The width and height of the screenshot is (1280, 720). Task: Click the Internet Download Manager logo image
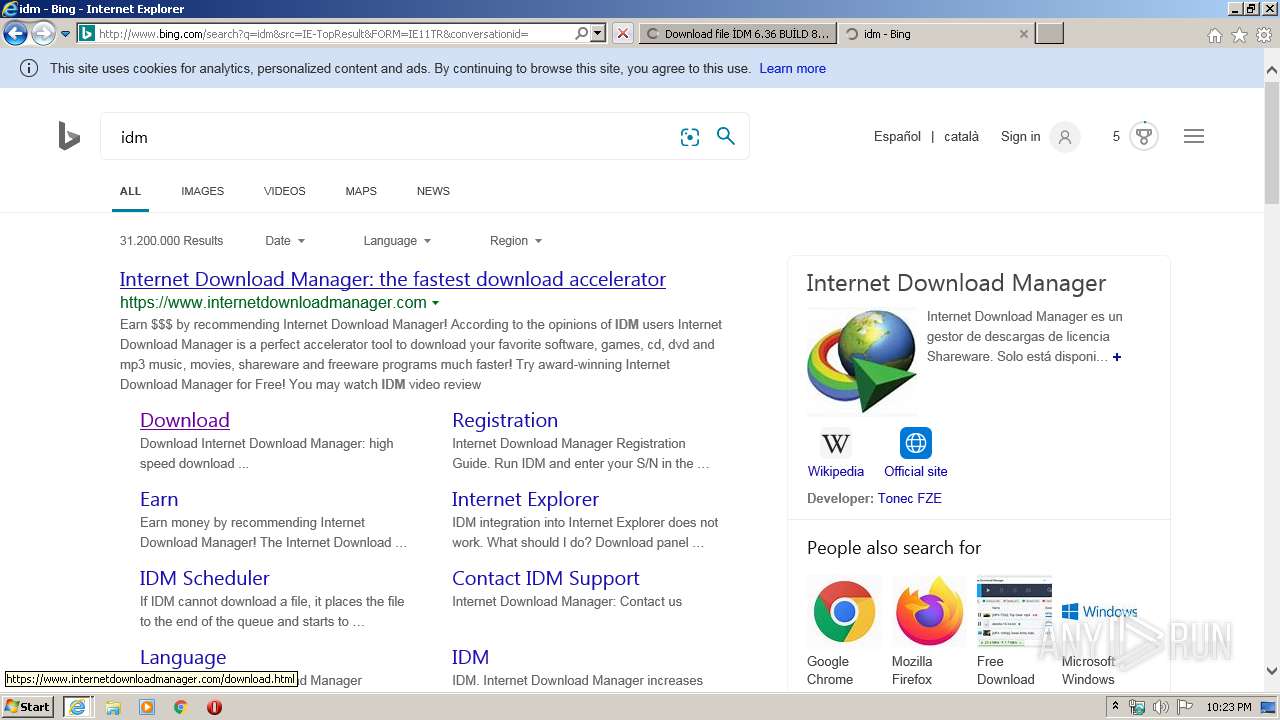[x=861, y=361]
